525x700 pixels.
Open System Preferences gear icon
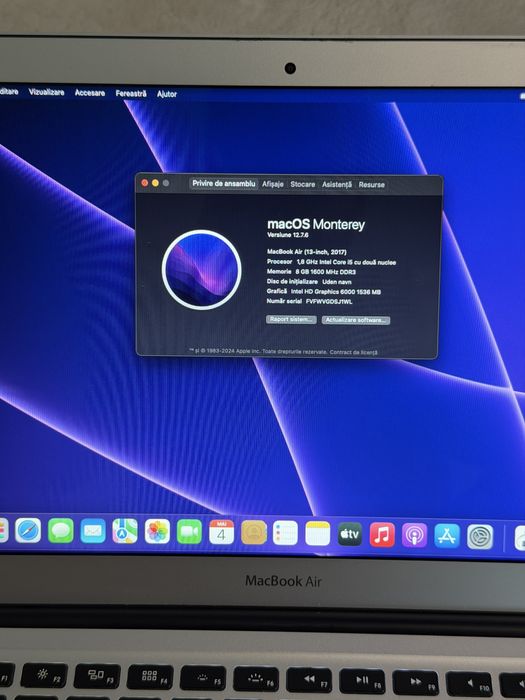coord(480,537)
